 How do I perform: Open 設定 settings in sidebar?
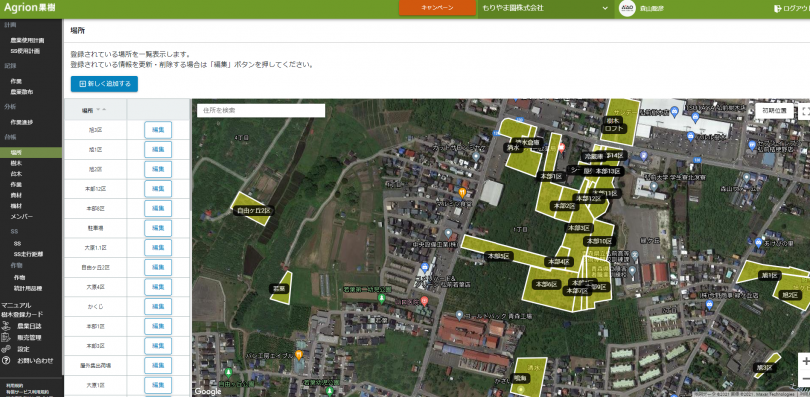pyautogui.click(x=24, y=349)
